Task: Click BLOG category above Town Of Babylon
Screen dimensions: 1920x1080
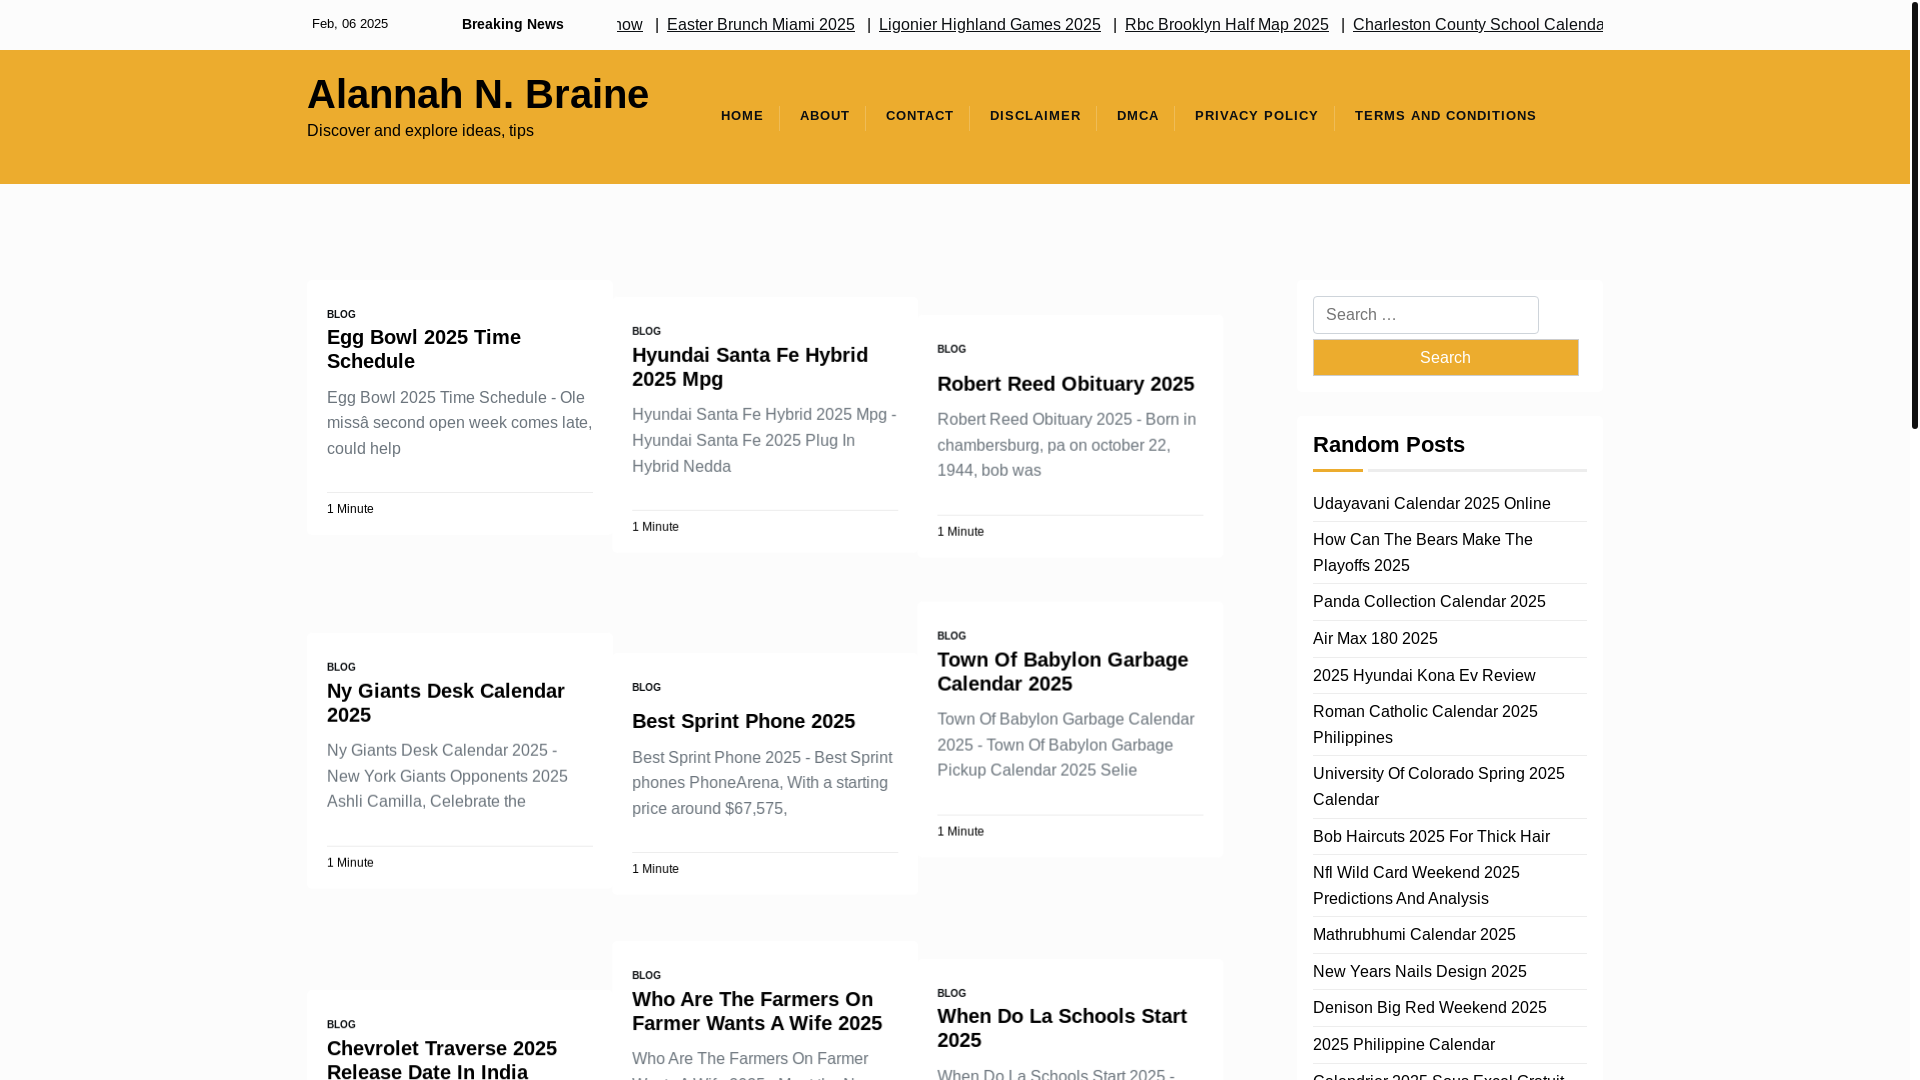Action: [951, 636]
